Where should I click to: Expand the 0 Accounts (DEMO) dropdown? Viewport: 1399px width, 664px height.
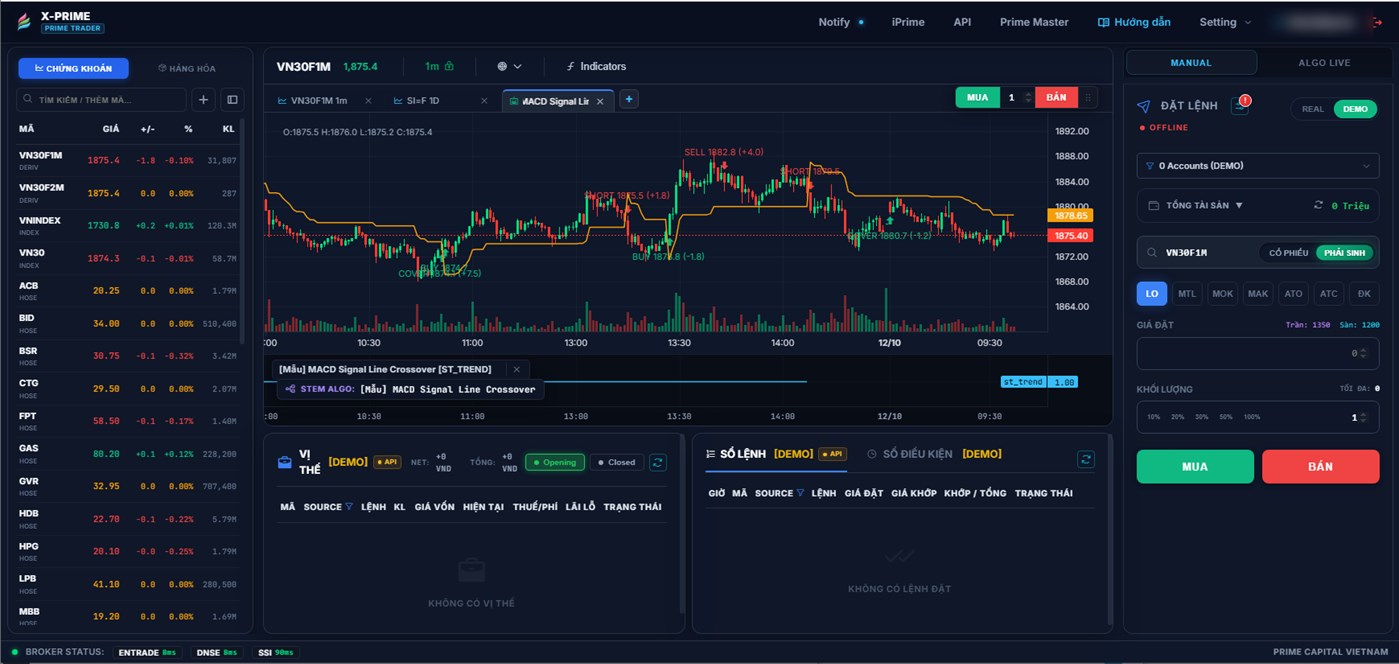pos(1258,166)
